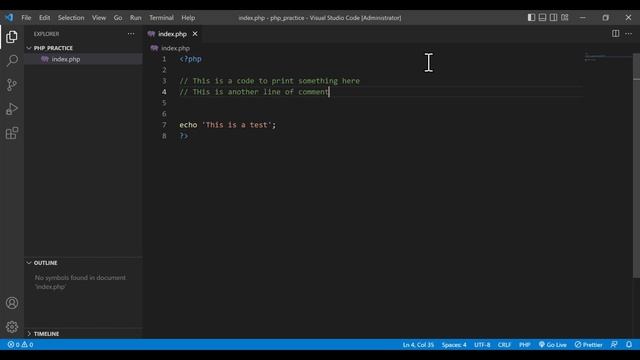The width and height of the screenshot is (640, 360).
Task: Open the Source Control view
Action: pos(12,85)
